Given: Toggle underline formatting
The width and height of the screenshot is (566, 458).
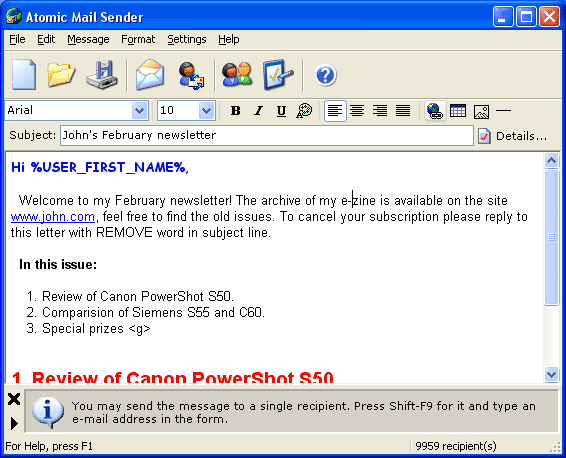Looking at the screenshot, I should pos(281,111).
